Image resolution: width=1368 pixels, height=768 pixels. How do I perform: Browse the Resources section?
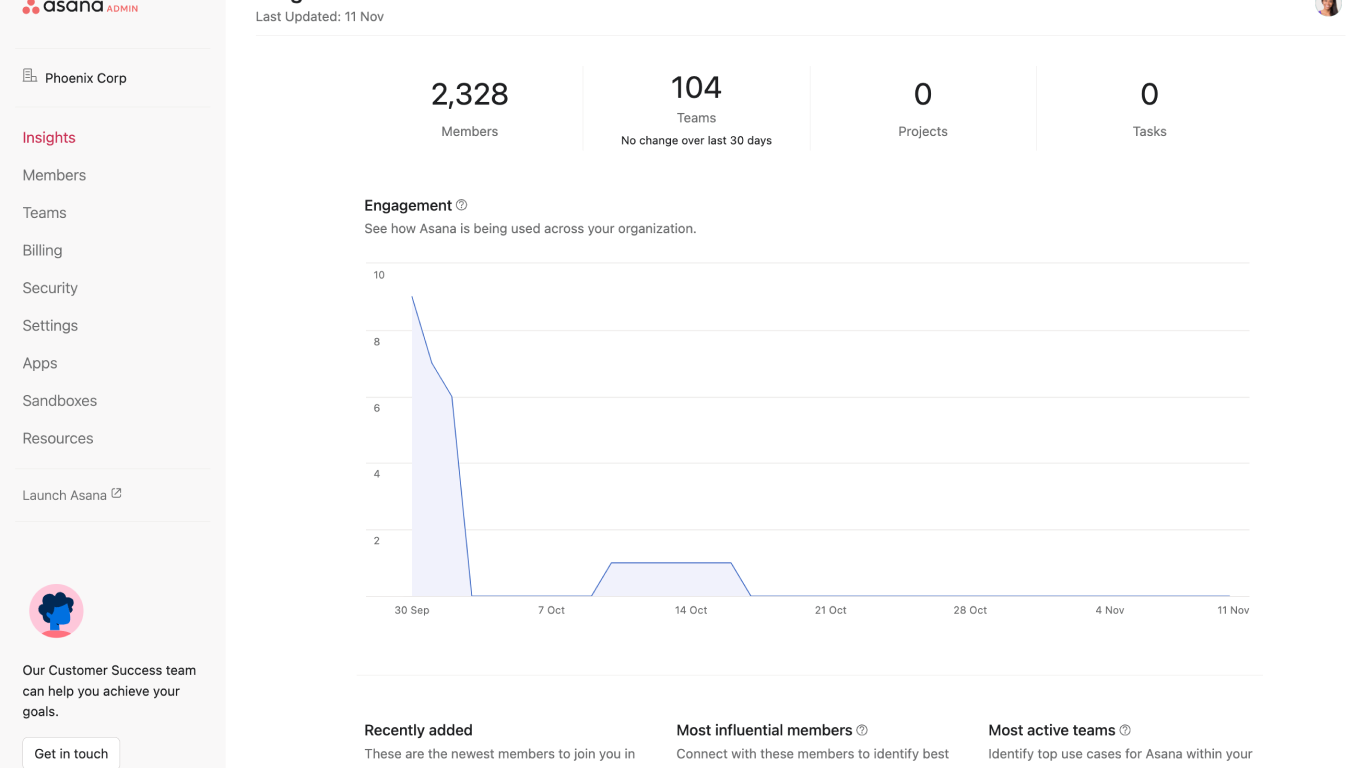(x=57, y=438)
